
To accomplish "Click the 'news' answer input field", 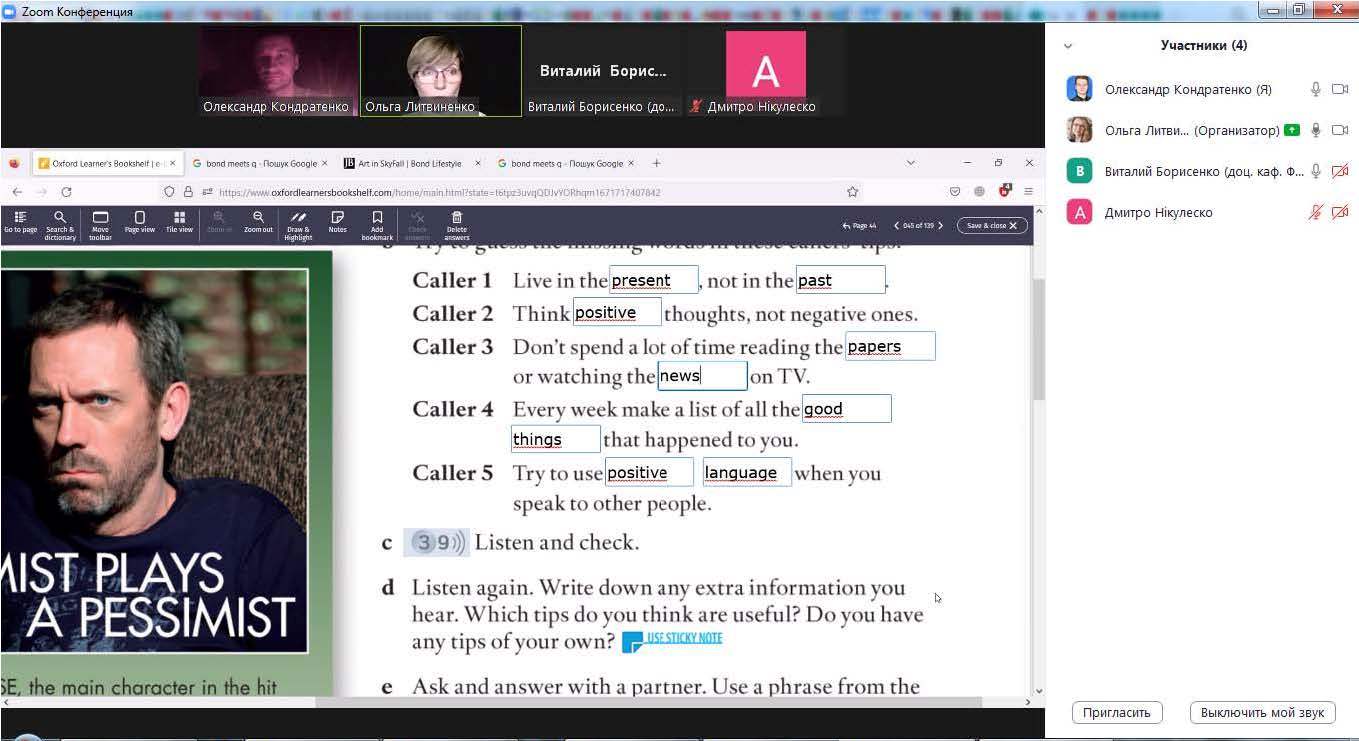I will (x=702, y=376).
